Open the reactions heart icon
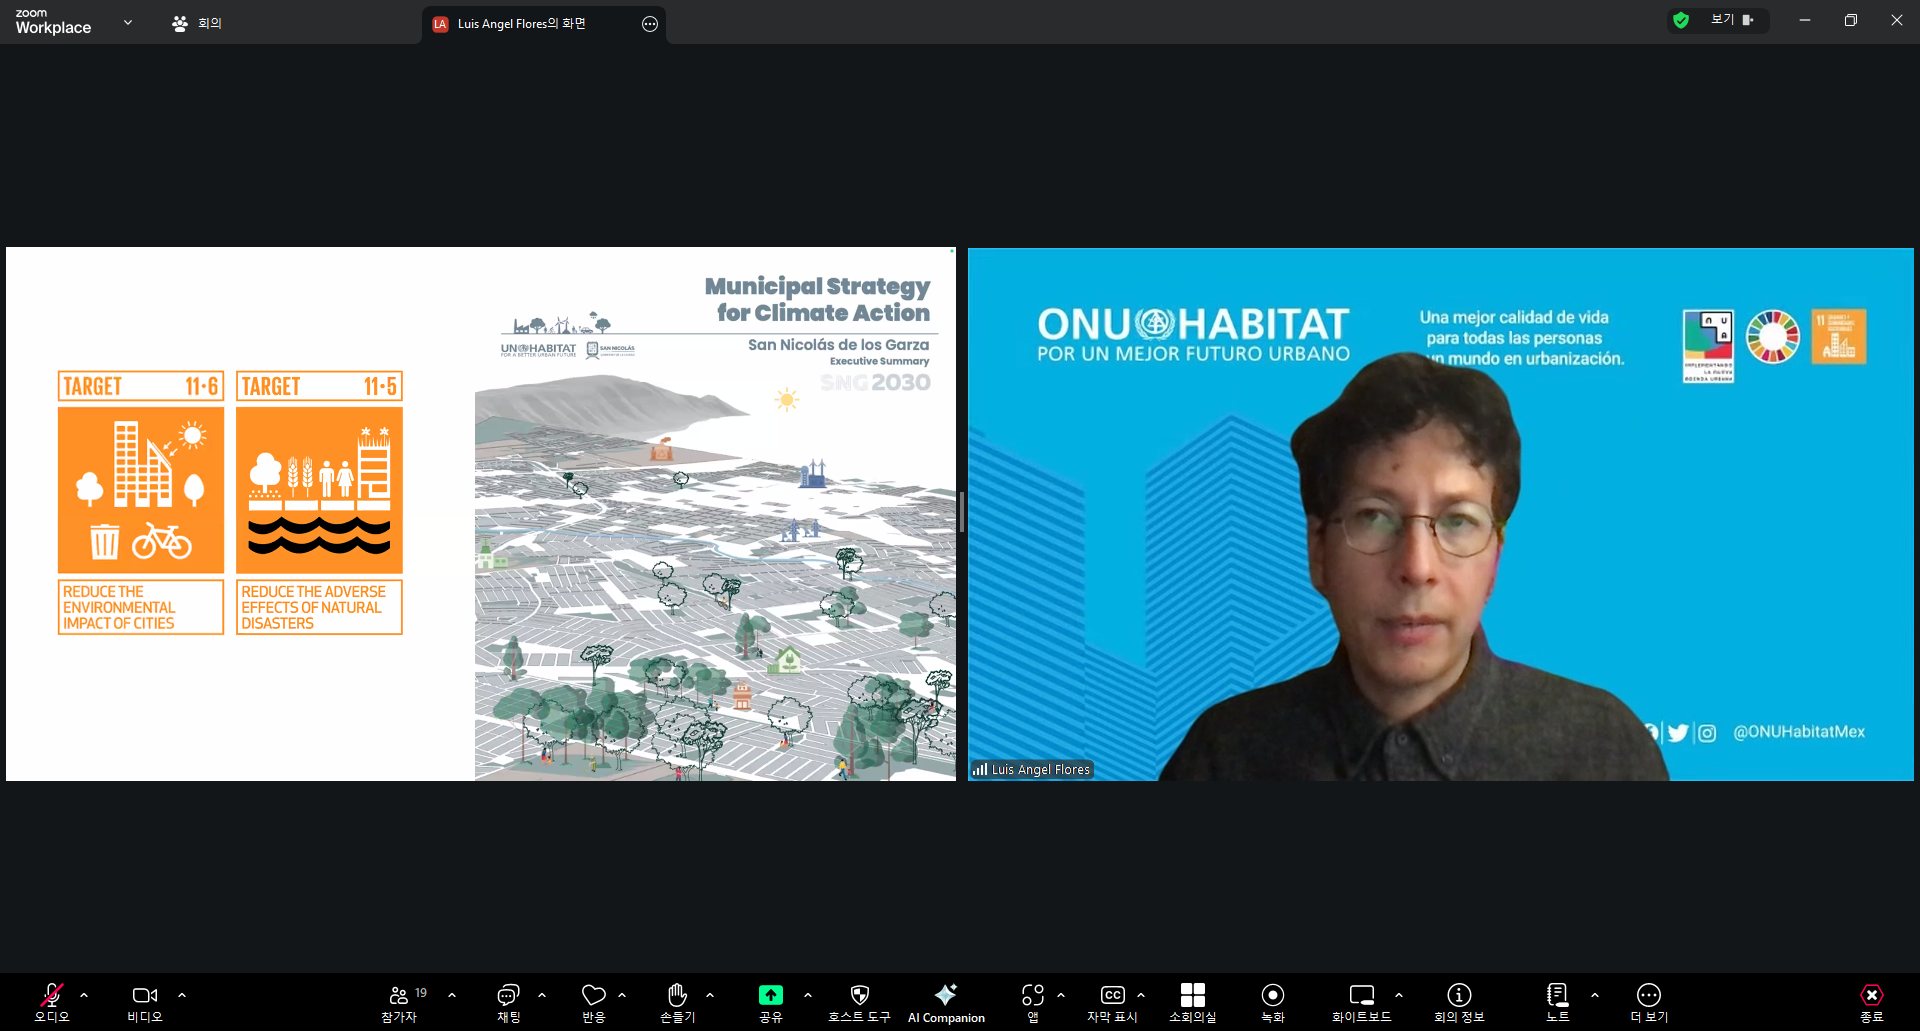Screen dimensions: 1920x1032 tap(594, 995)
